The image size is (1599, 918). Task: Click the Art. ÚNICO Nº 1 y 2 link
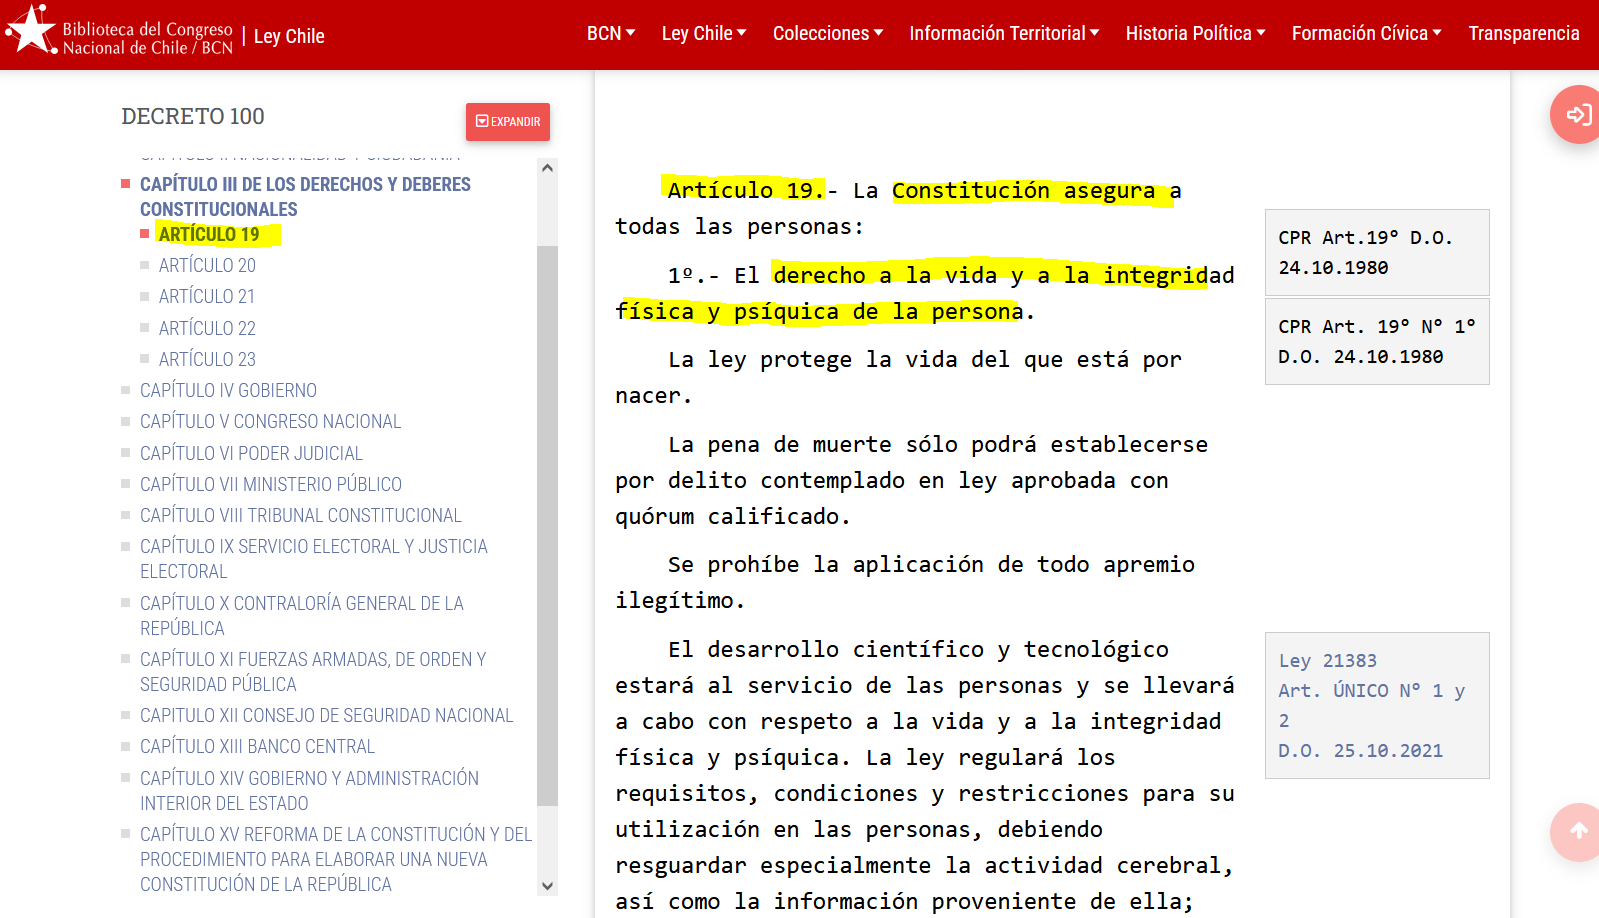(x=1371, y=706)
